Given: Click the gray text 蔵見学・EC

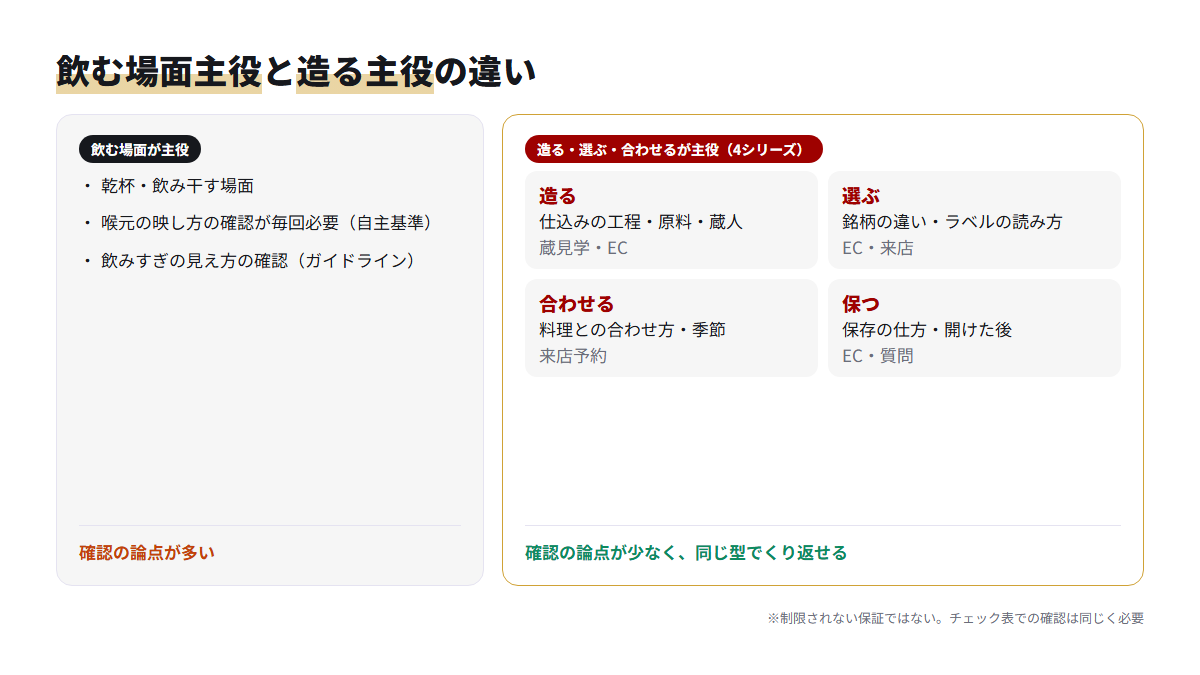Looking at the screenshot, I should pyautogui.click(x=584, y=248).
